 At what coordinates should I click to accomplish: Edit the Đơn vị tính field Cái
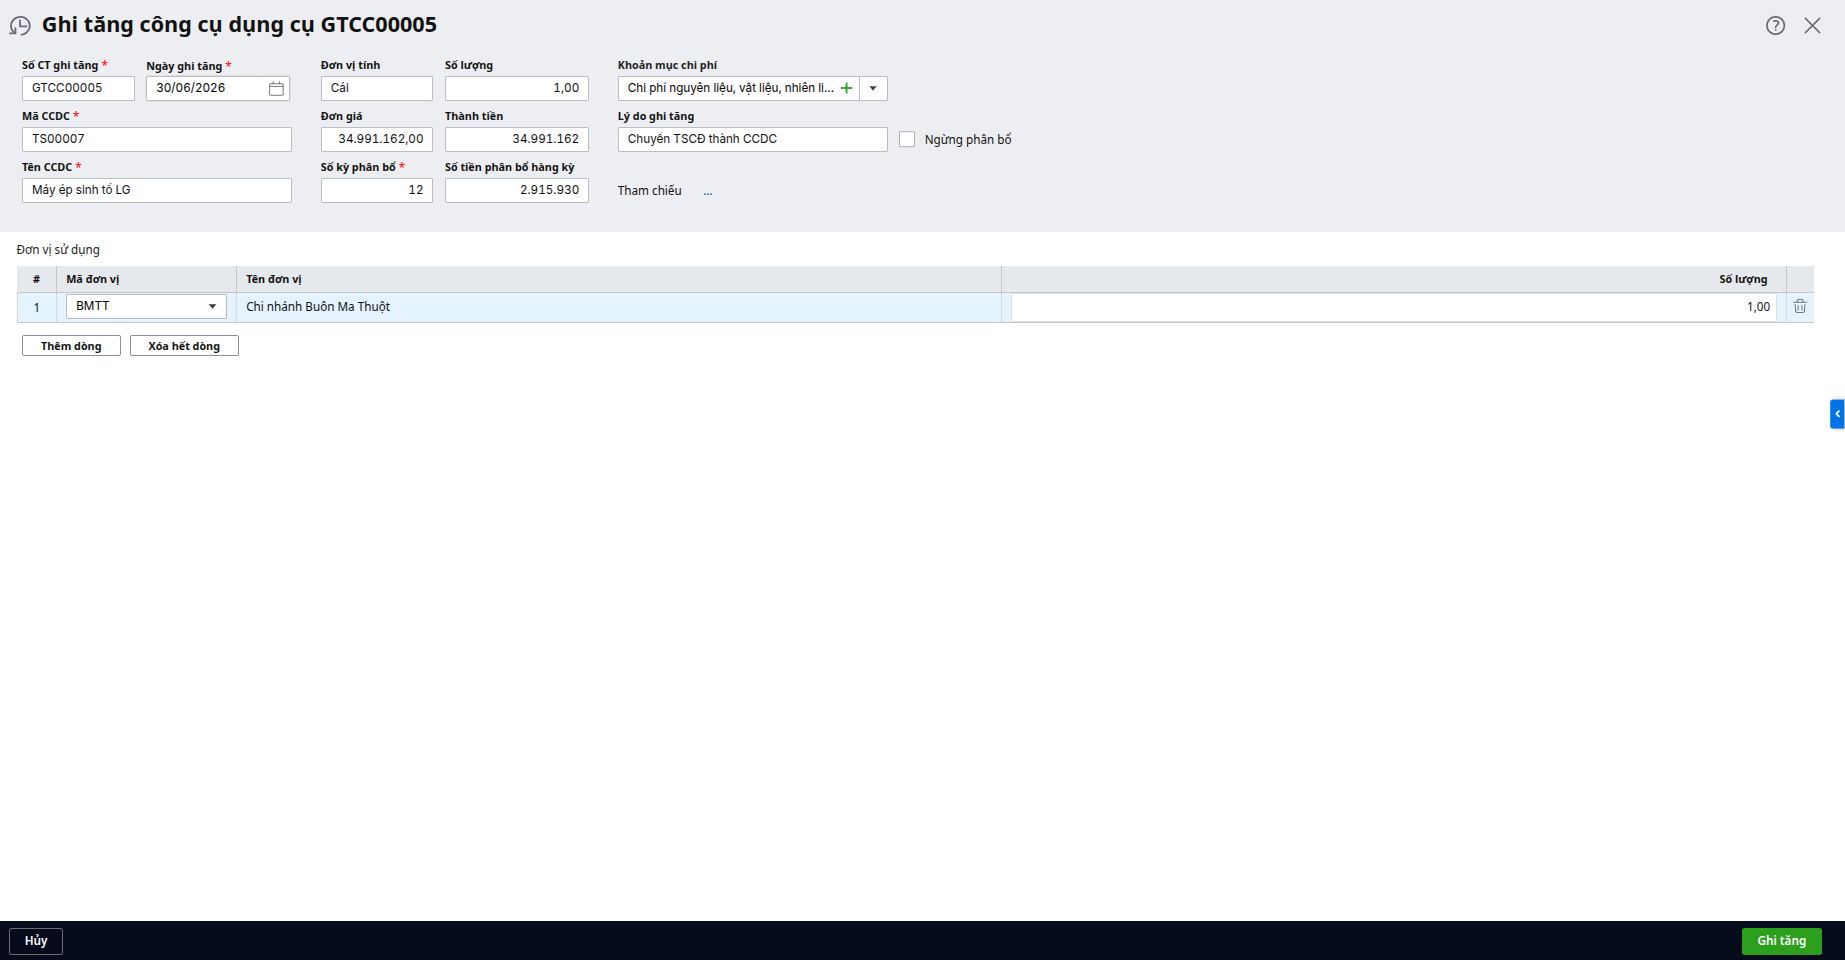376,88
